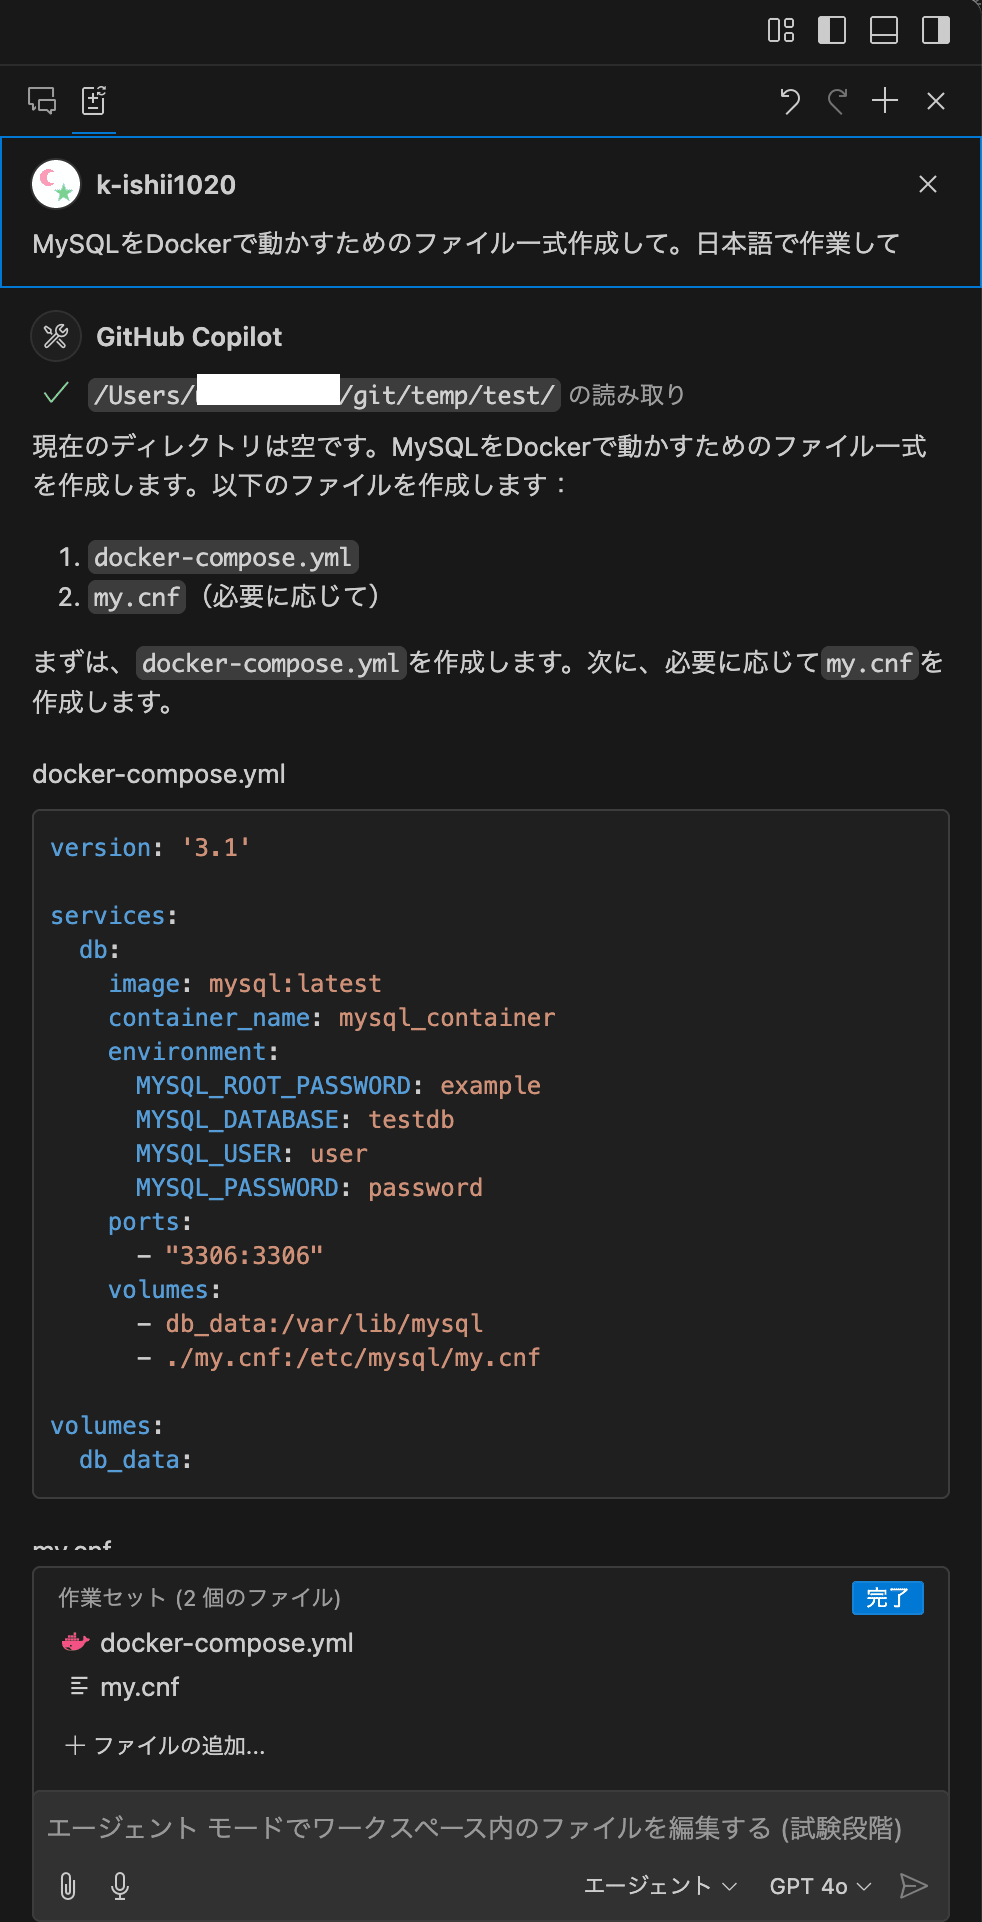Click the ./my.cnf:/etc/mysql/my.cnf volume line

click(x=339, y=1358)
